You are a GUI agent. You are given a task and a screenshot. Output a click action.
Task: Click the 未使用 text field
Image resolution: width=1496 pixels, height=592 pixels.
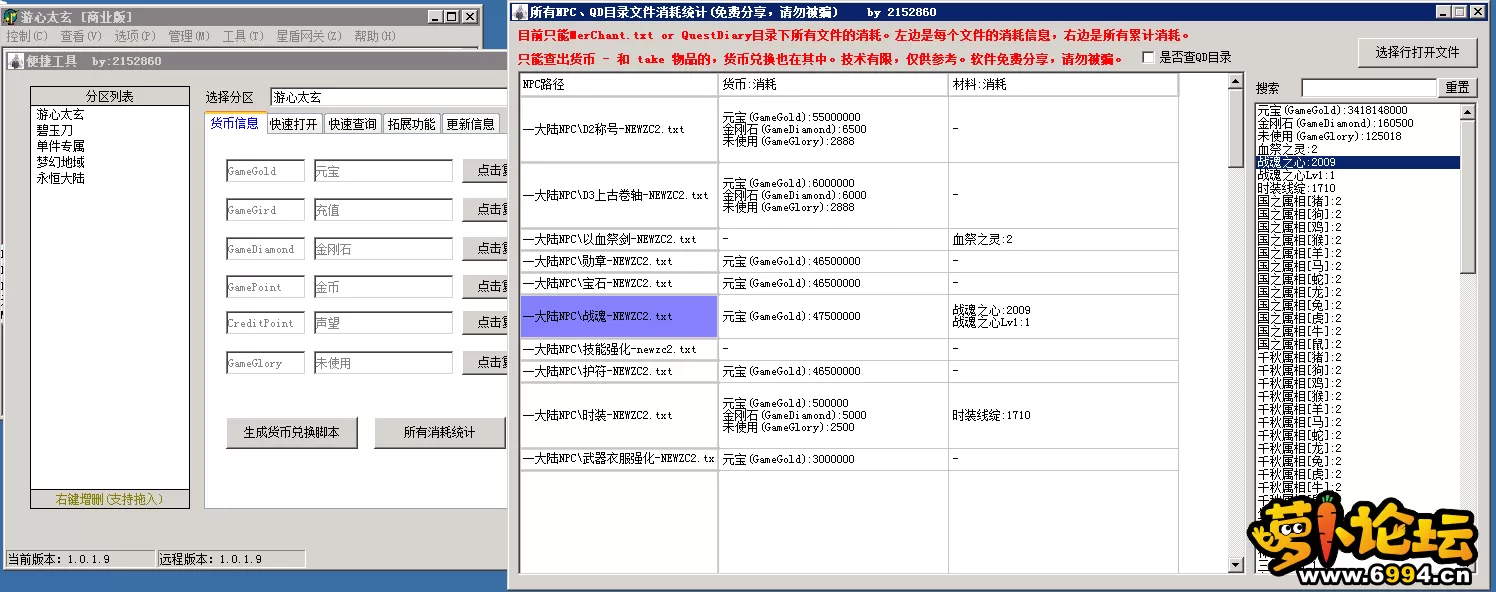tap(383, 363)
